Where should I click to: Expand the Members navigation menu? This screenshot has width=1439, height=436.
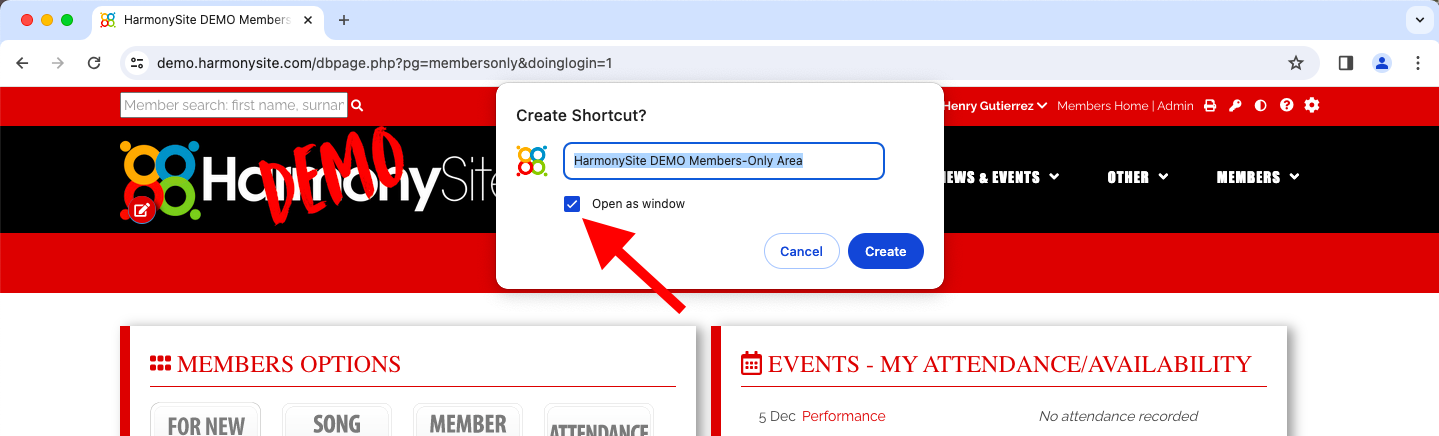pos(1258,177)
